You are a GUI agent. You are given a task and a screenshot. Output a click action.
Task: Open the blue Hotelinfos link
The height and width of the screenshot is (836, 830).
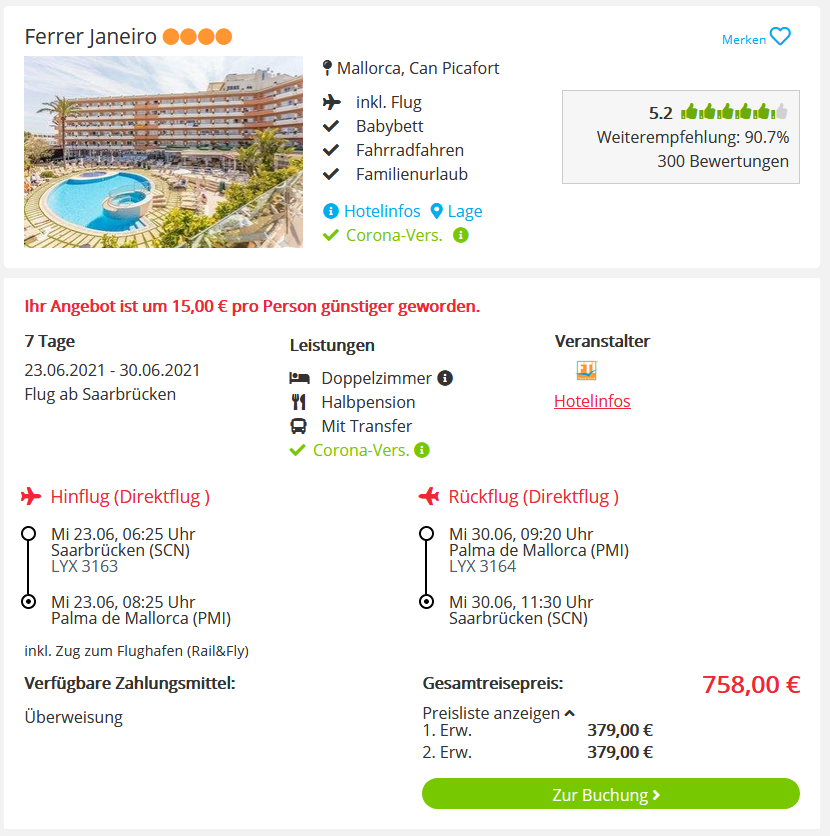(382, 211)
